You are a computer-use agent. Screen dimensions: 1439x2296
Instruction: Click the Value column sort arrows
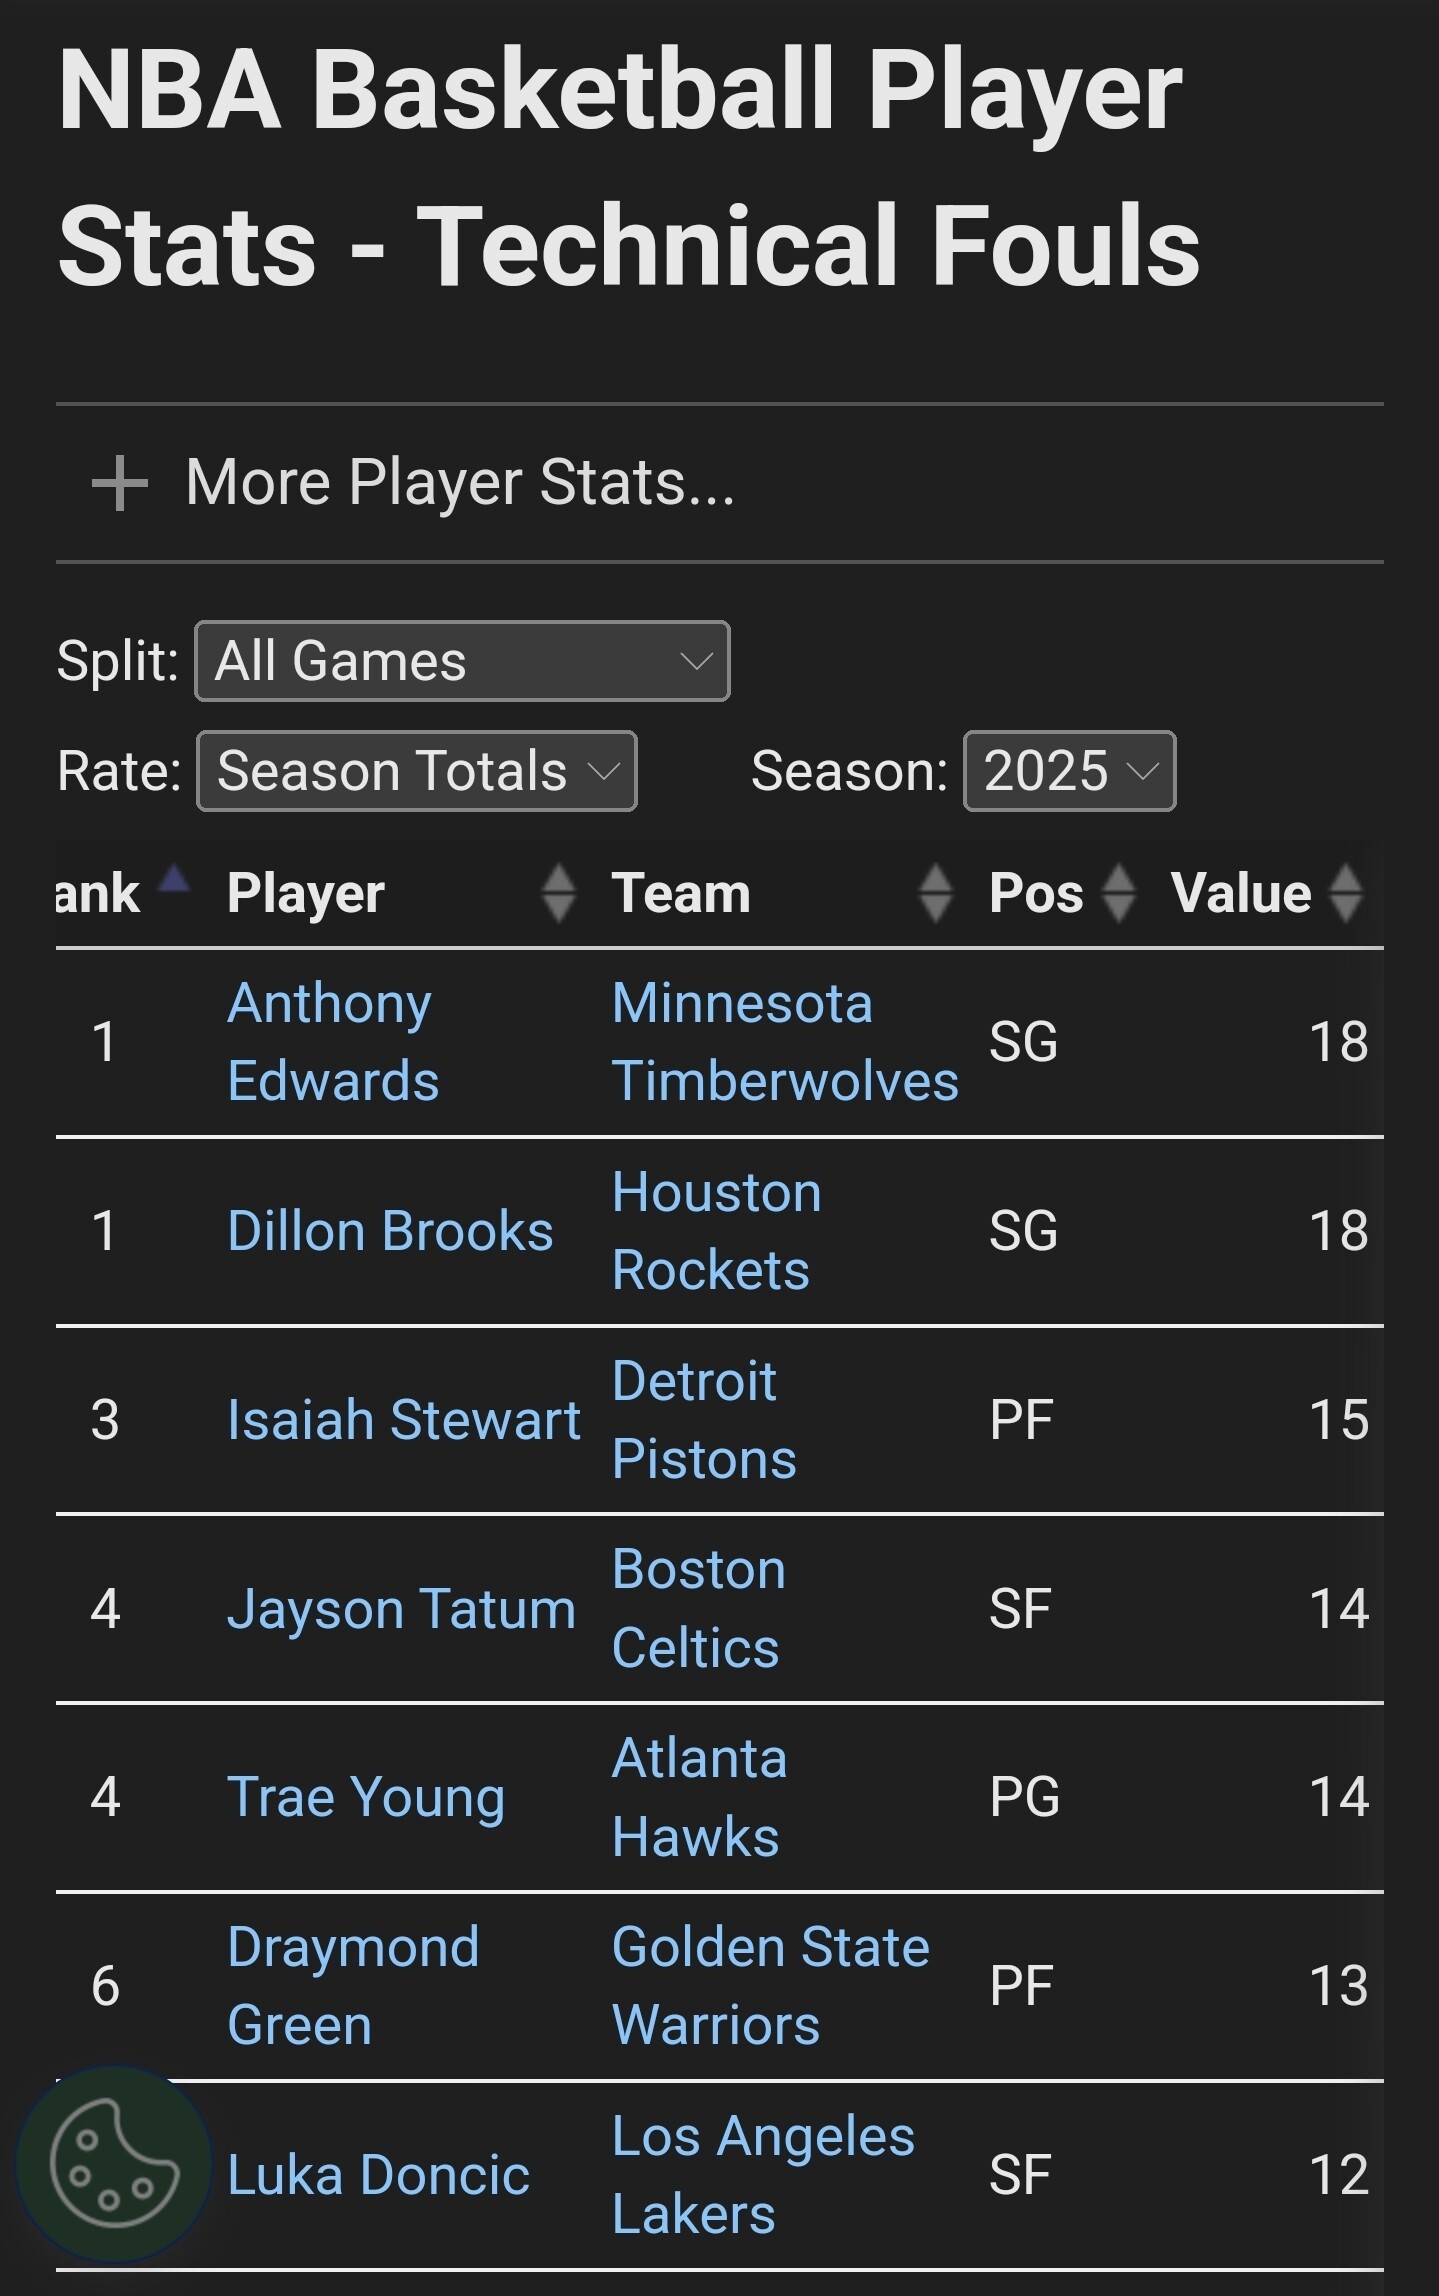click(1345, 892)
